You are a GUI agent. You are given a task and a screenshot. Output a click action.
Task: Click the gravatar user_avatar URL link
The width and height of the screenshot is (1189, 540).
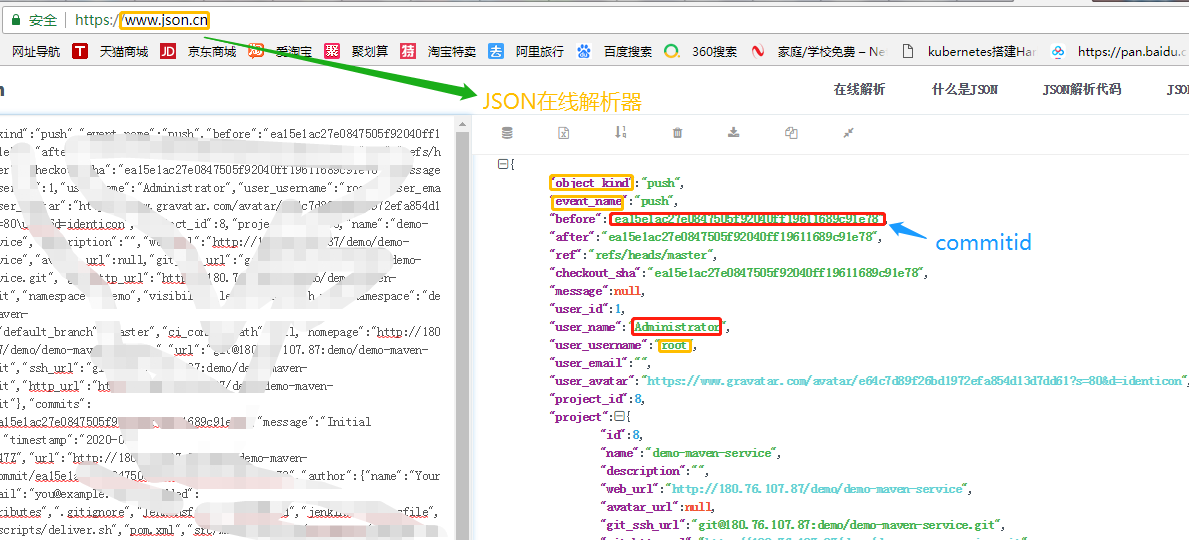pyautogui.click(x=913, y=381)
